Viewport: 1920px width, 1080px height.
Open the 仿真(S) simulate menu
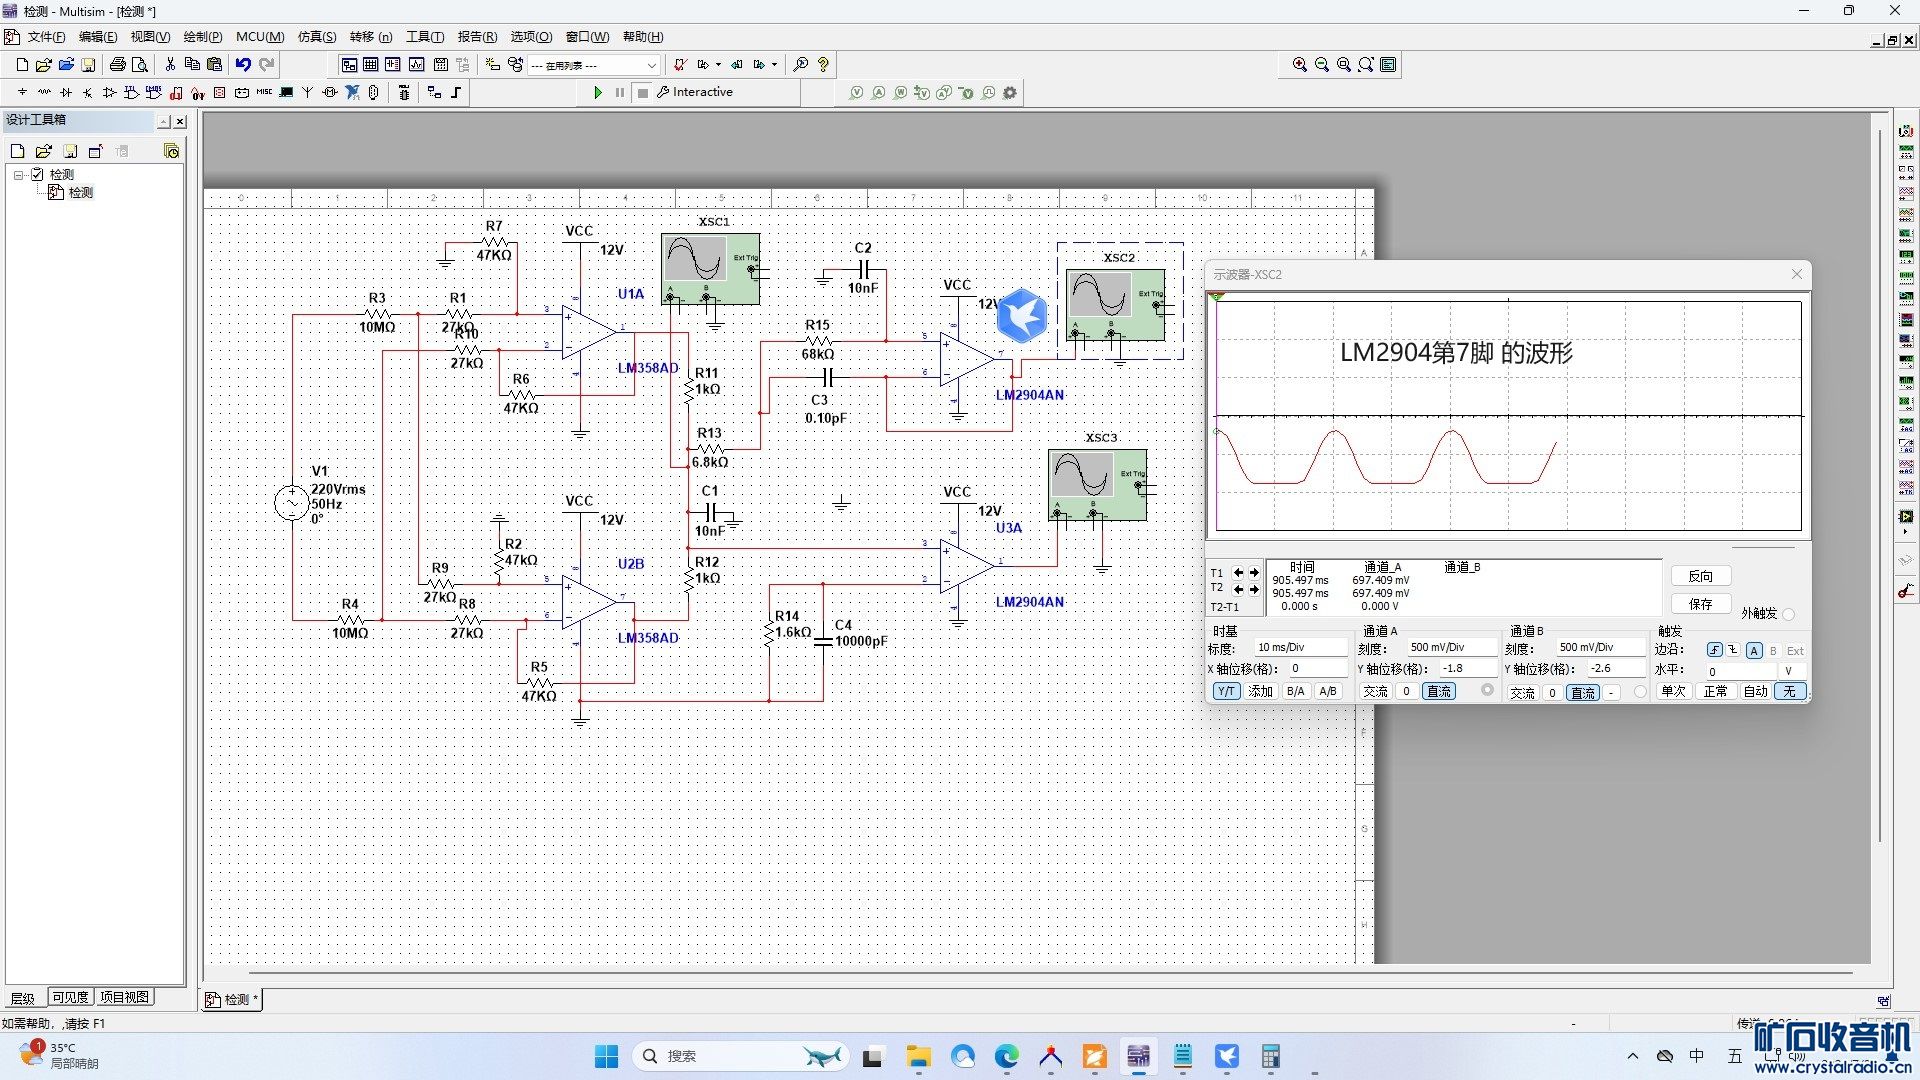(x=316, y=37)
